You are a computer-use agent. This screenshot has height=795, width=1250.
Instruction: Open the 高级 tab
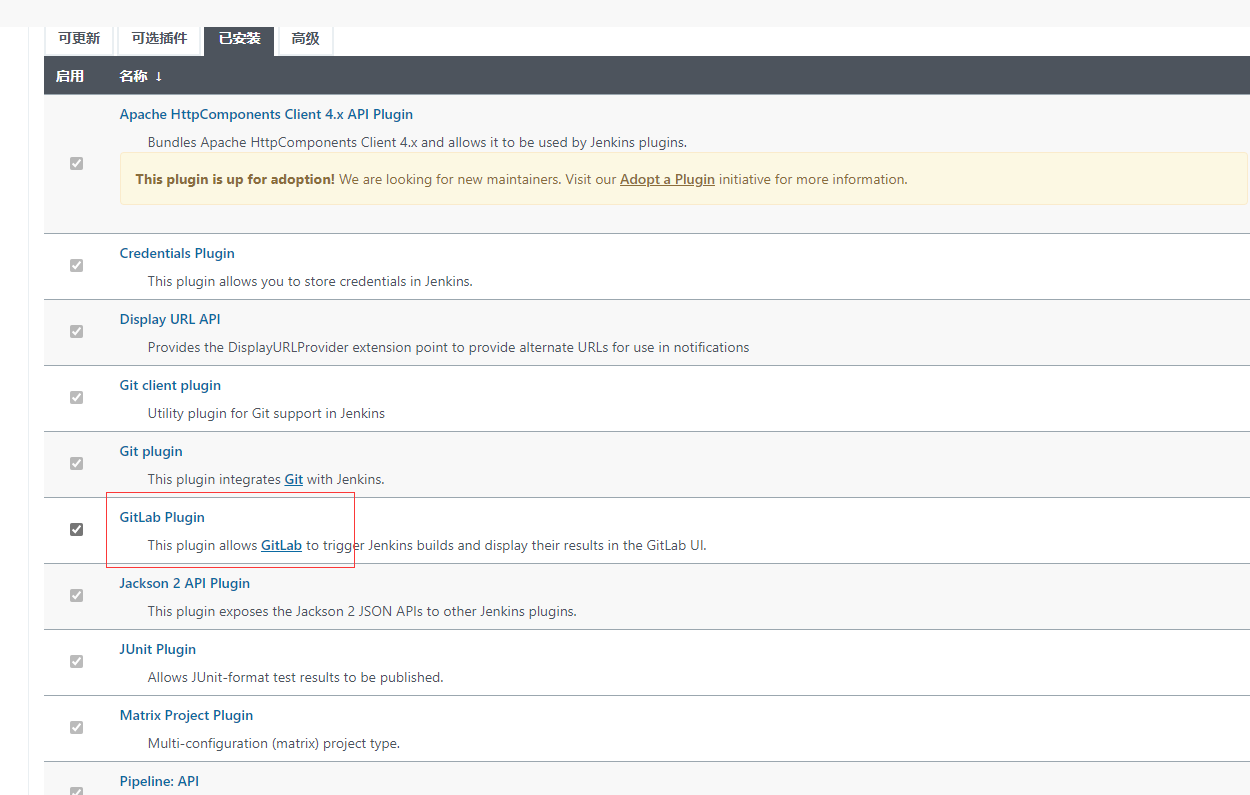305,39
